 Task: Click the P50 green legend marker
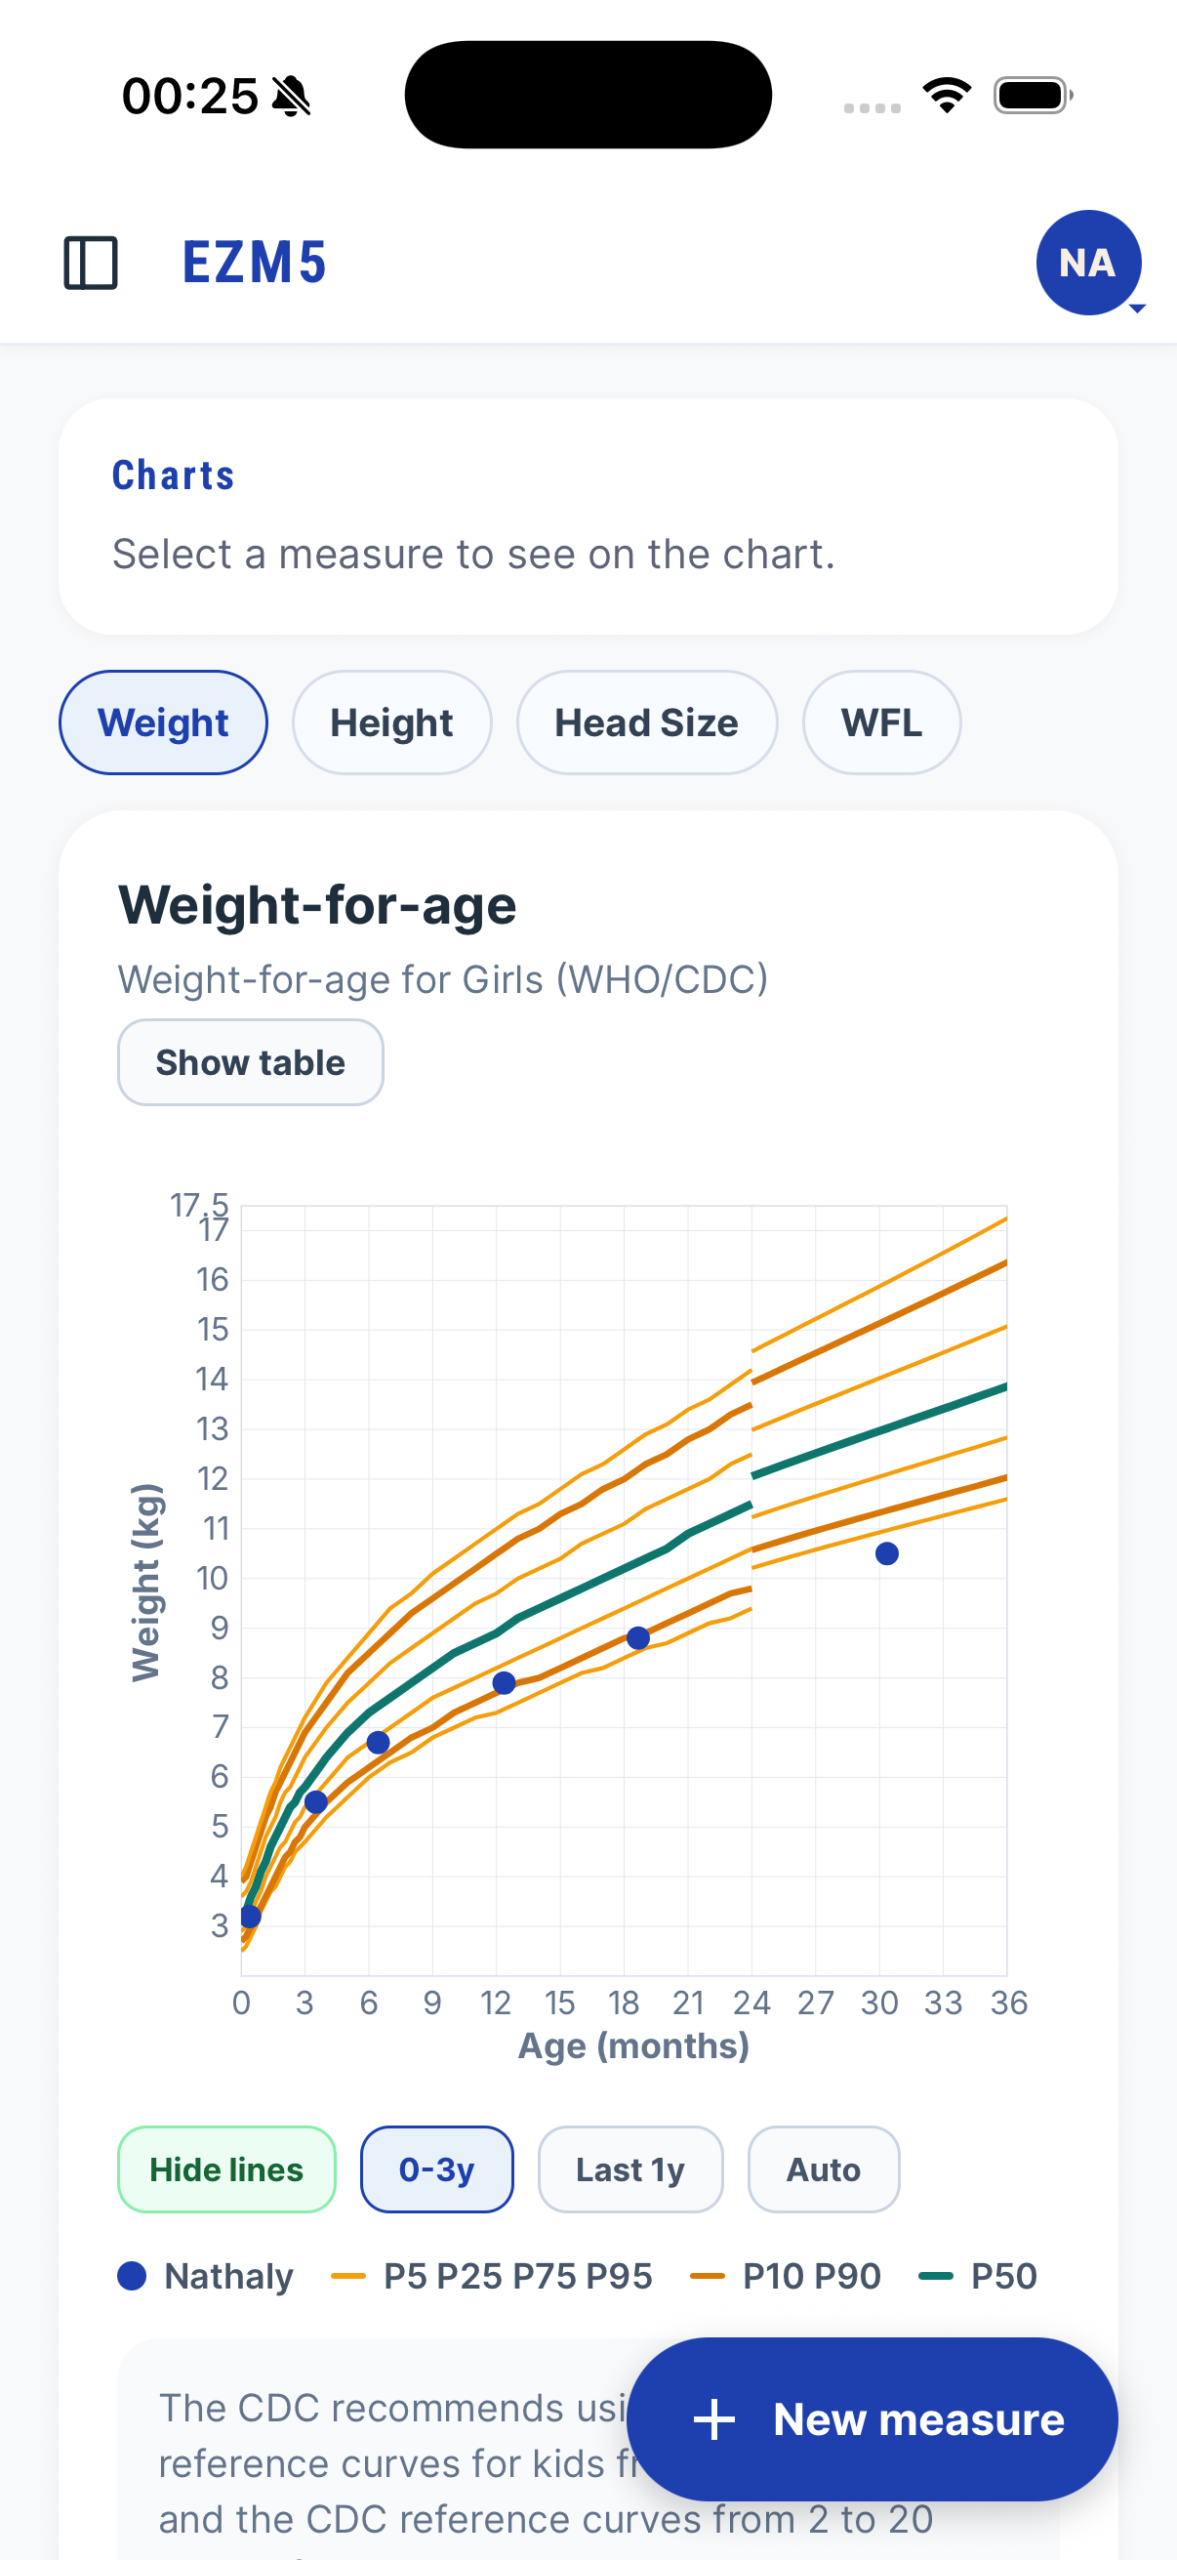[935, 2276]
